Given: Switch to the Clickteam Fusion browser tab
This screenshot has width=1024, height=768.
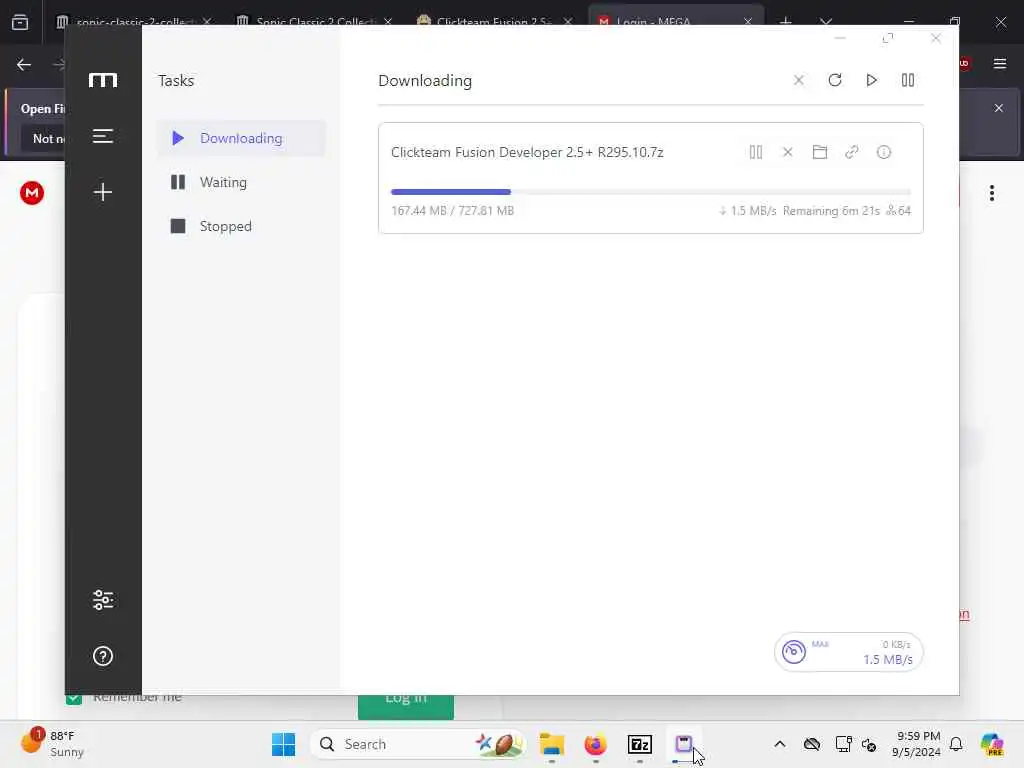Looking at the screenshot, I should pyautogui.click(x=494, y=22).
